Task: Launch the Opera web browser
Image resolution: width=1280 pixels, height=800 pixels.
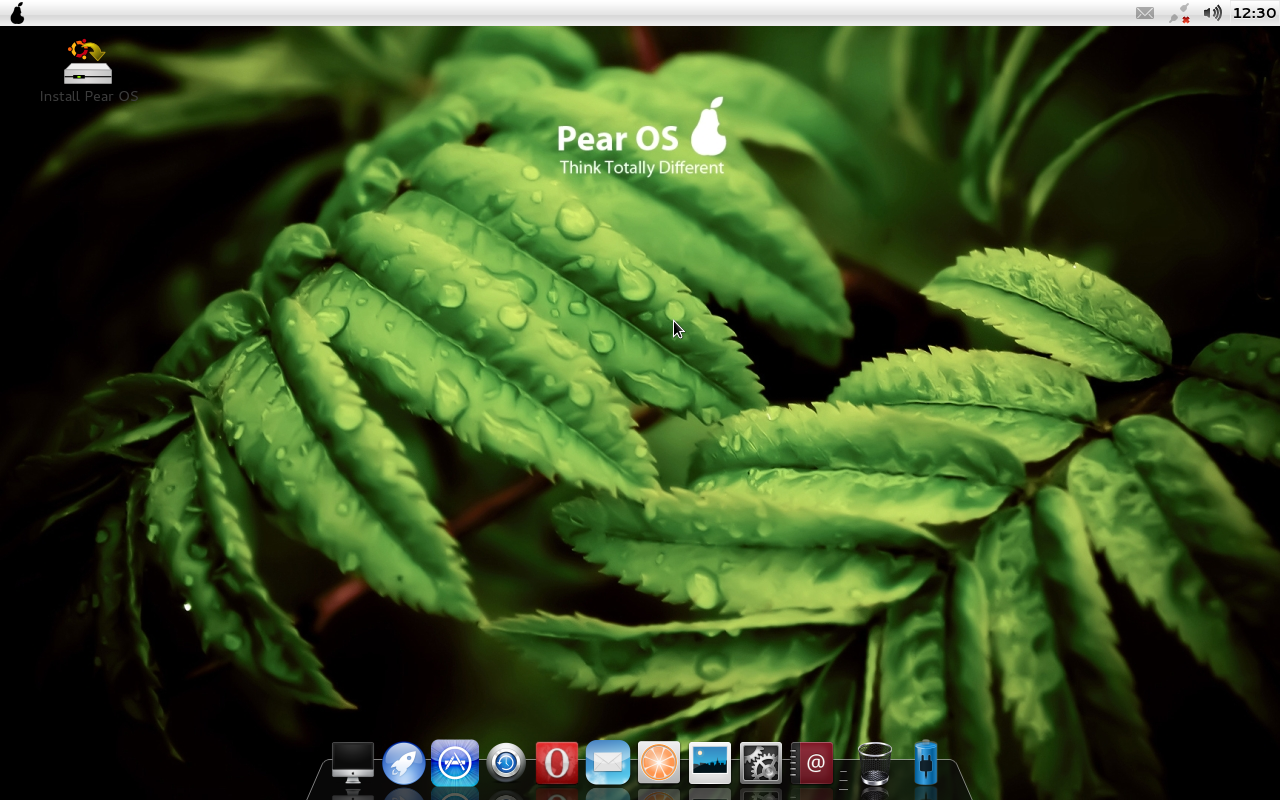Action: pos(557,763)
